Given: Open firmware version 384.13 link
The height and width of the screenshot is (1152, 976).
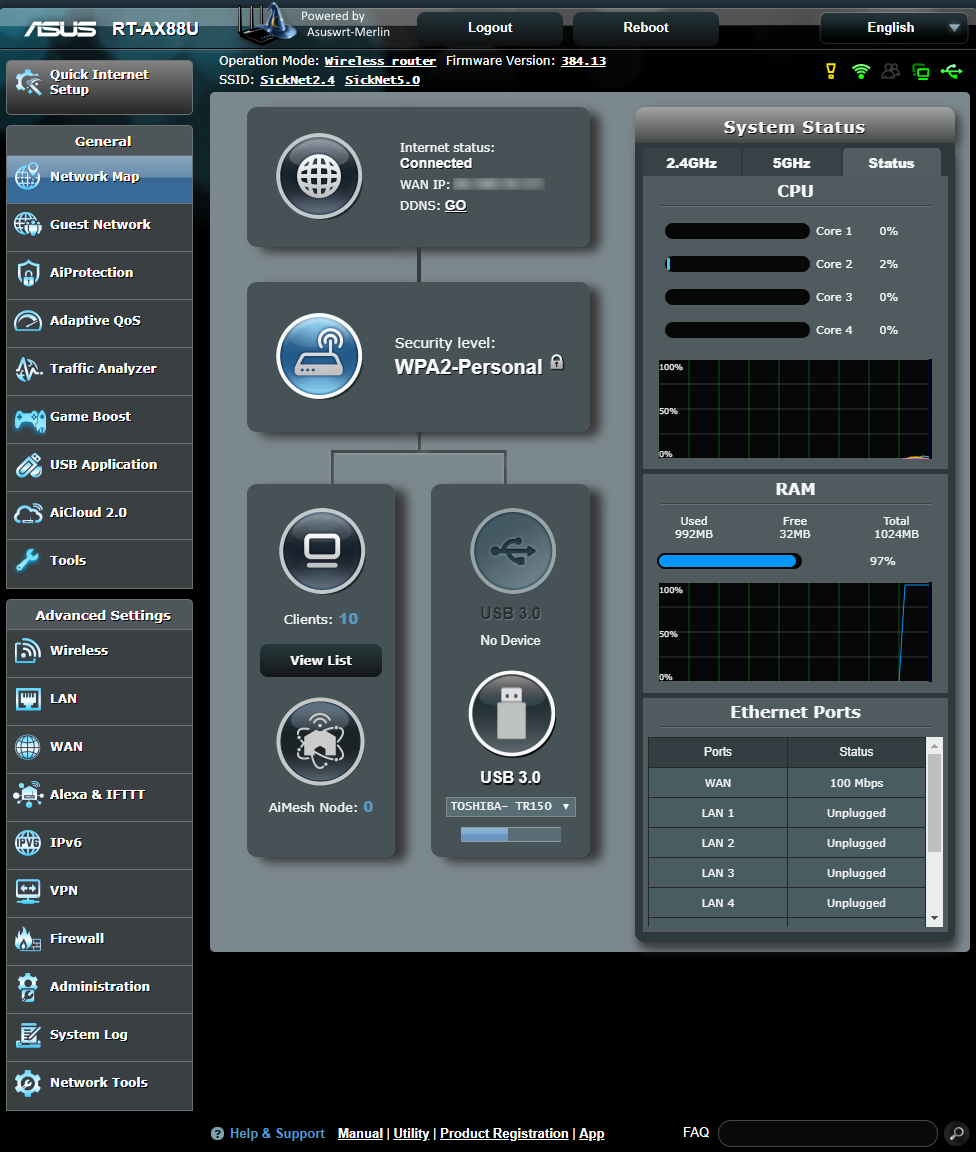Looking at the screenshot, I should click(584, 61).
